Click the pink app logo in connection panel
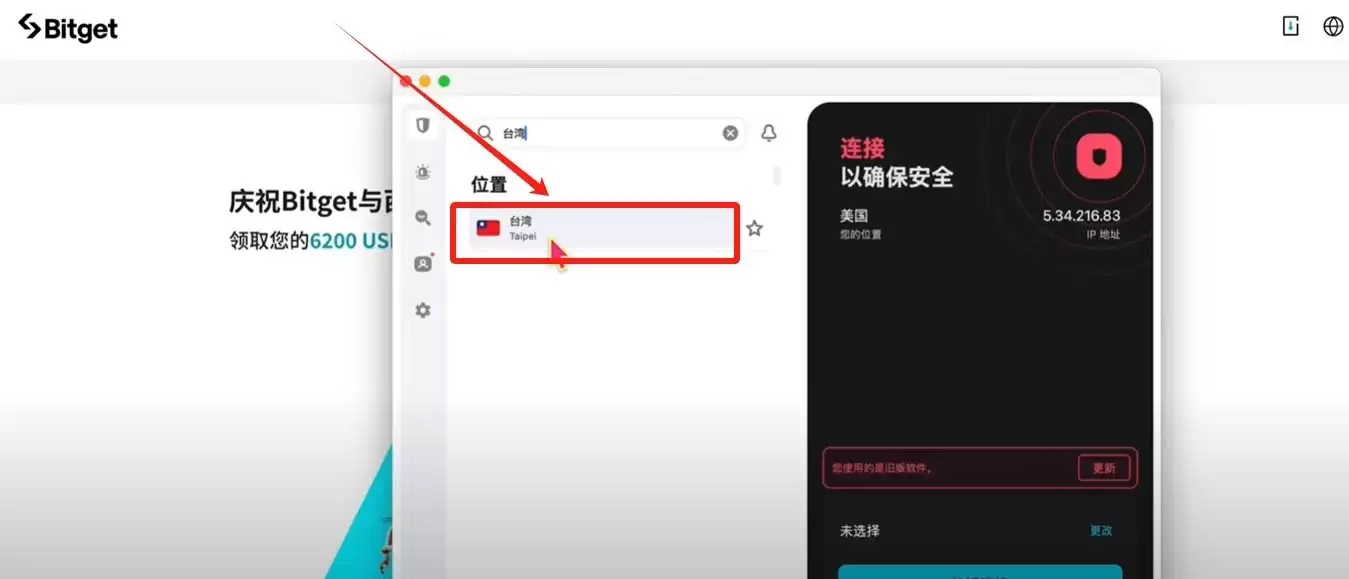Screen dimensions: 1349x579 pyautogui.click(x=1096, y=158)
